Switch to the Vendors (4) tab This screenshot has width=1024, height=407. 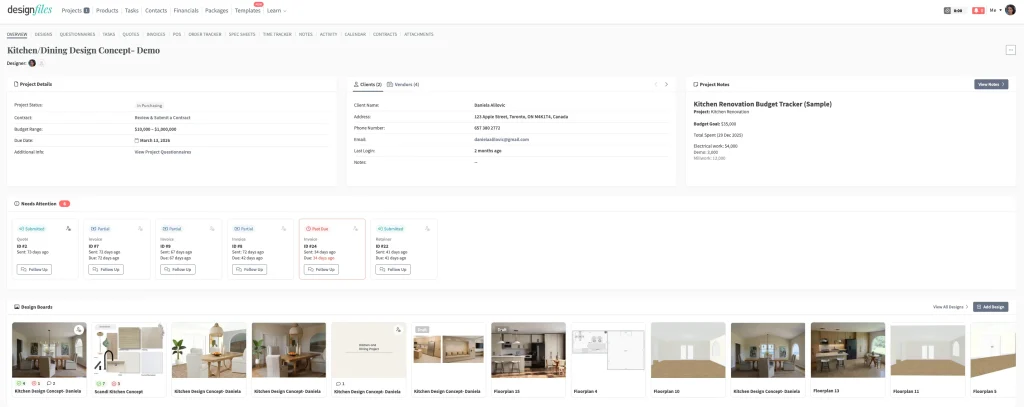click(404, 84)
